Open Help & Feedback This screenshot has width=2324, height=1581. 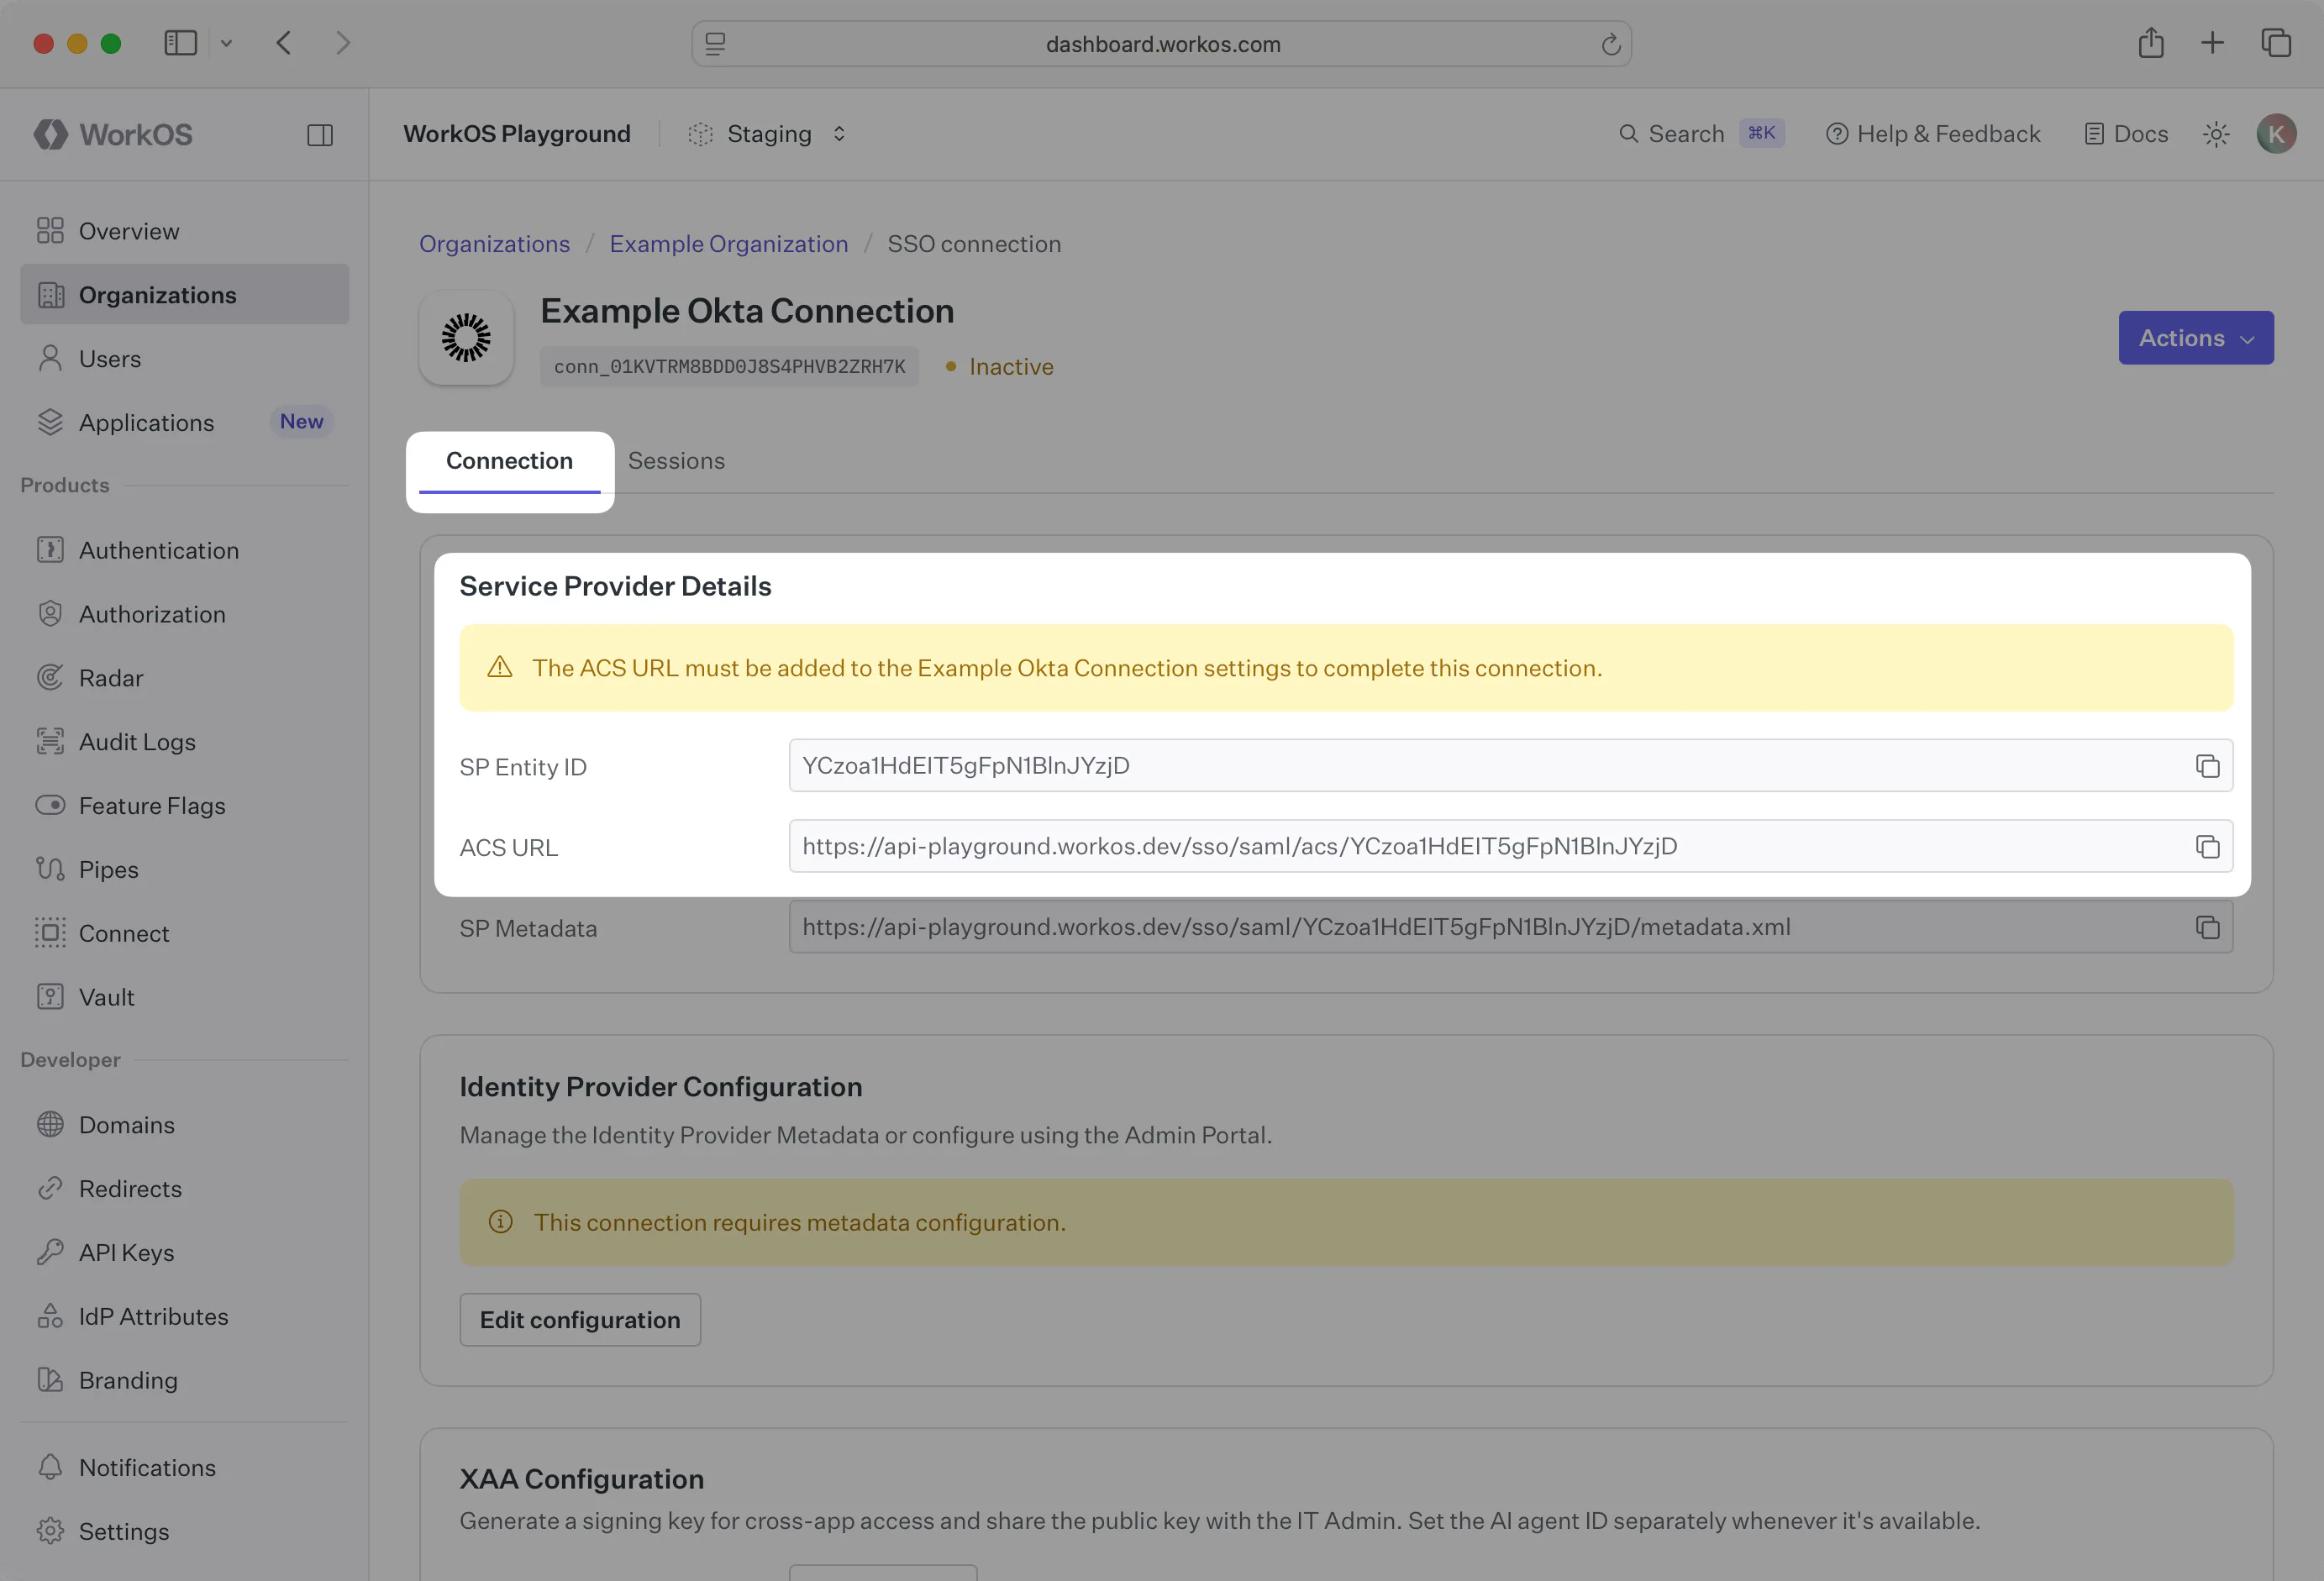[x=1933, y=134]
